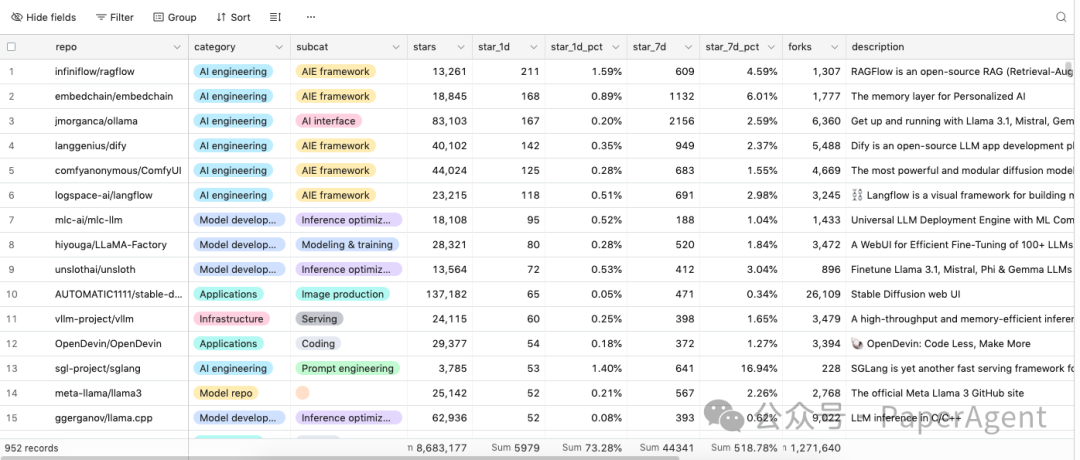1080x460 pixels.
Task: Click the AI engineering tag for ragflow
Action: pos(233,72)
